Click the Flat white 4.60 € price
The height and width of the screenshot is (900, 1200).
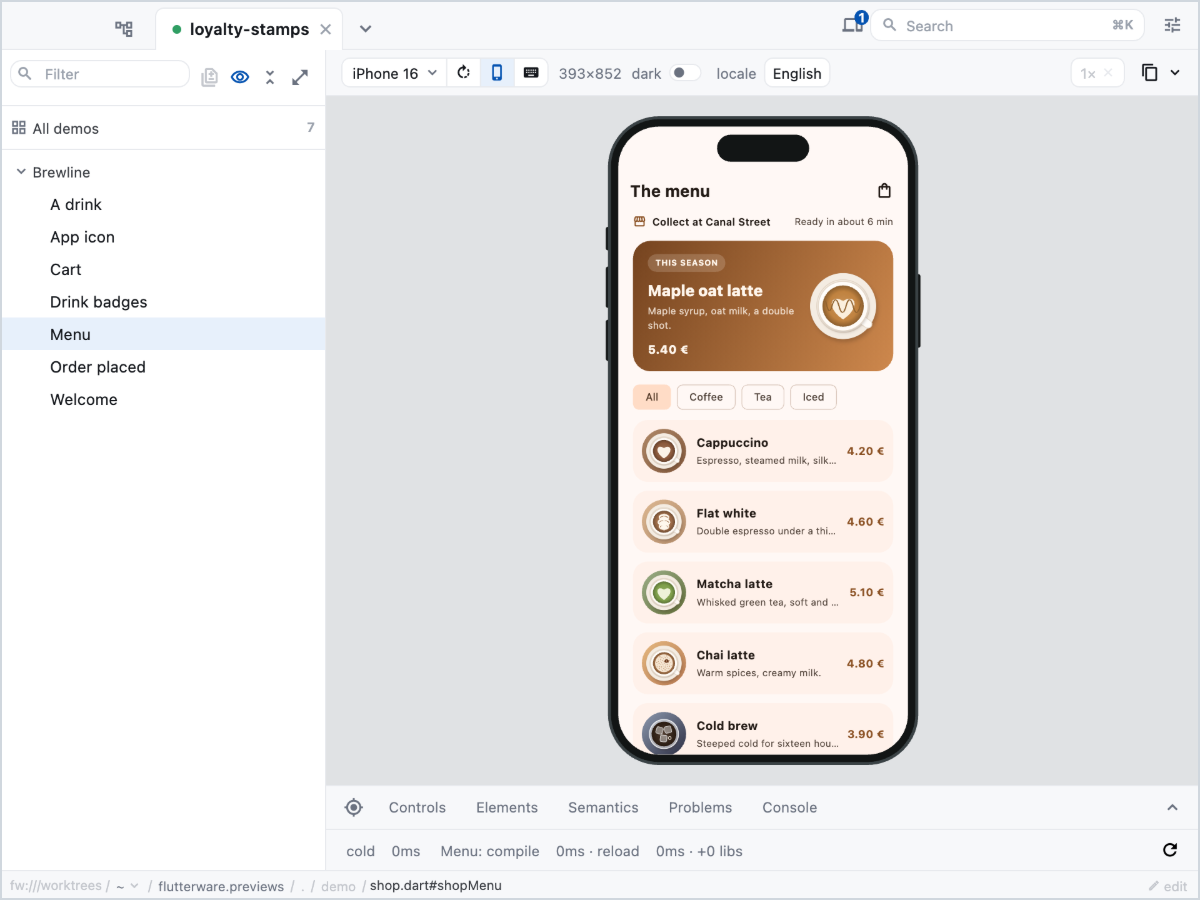[x=865, y=522]
